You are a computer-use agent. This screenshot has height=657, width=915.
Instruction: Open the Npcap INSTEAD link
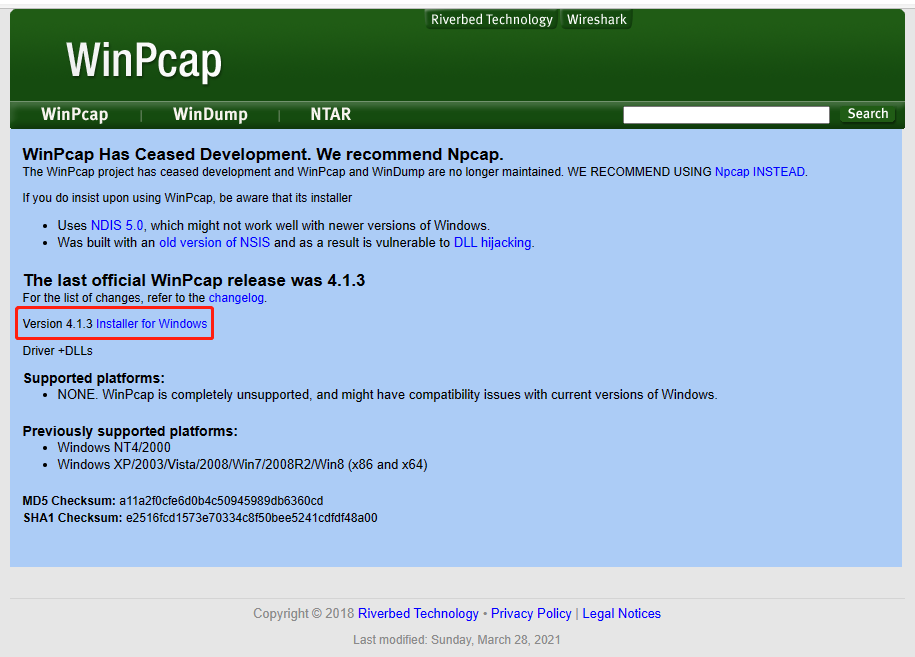[x=760, y=172]
